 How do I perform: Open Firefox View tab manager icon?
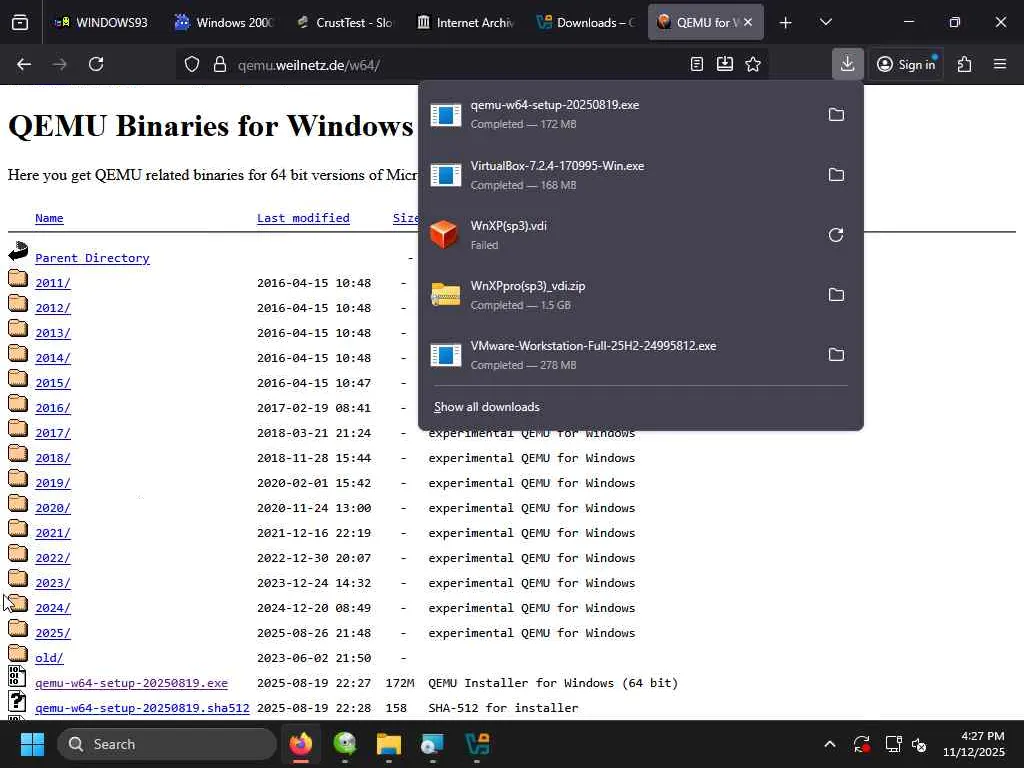click(20, 23)
